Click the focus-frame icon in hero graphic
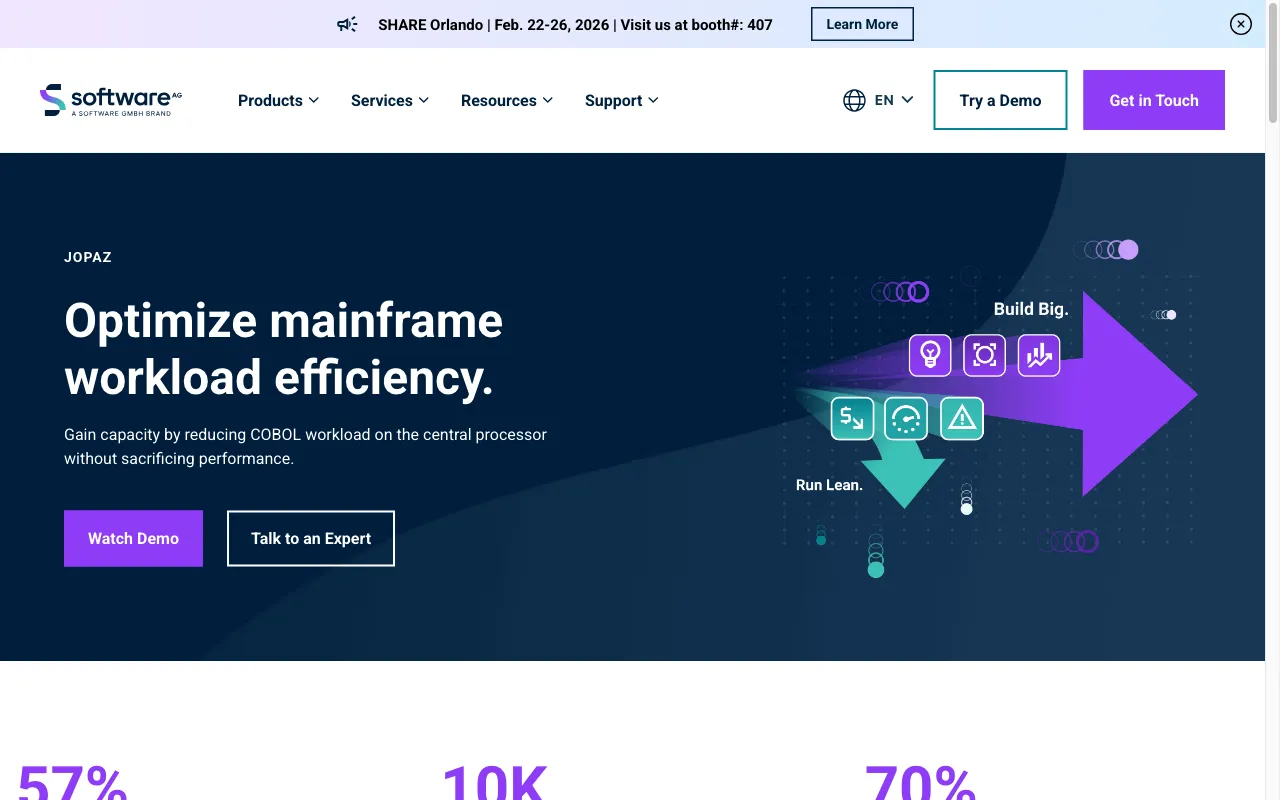The height and width of the screenshot is (800, 1280). (984, 355)
